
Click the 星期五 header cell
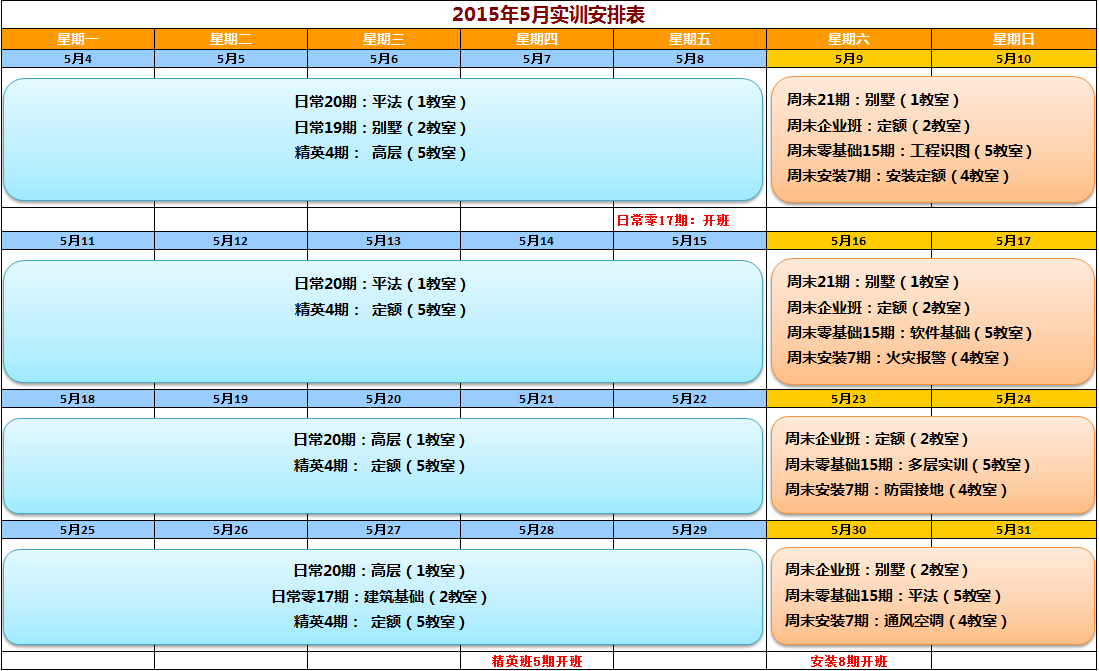coord(689,39)
